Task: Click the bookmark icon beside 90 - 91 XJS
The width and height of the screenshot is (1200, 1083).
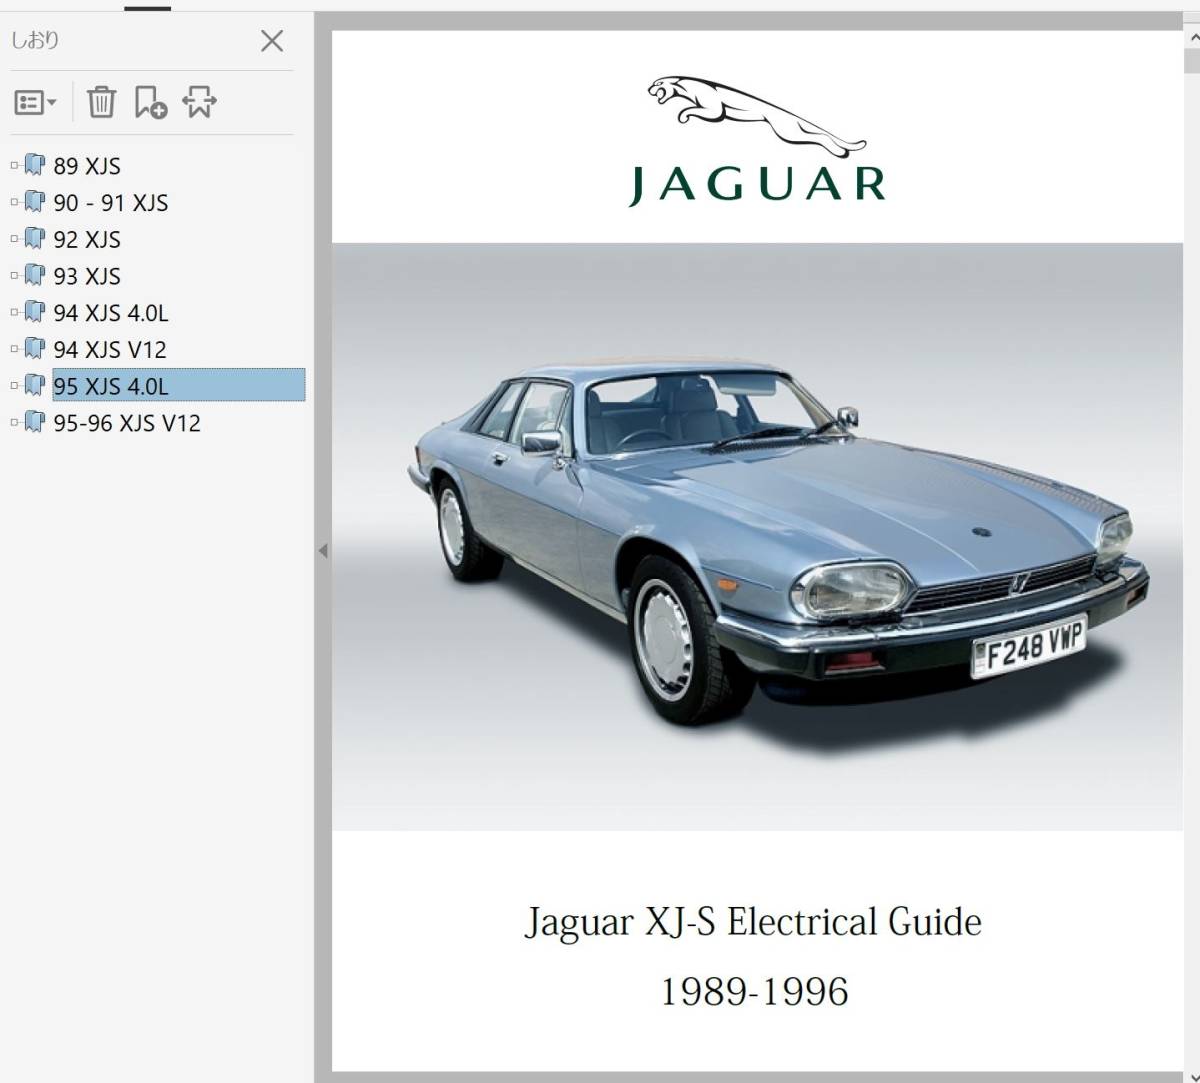Action: [x=35, y=202]
